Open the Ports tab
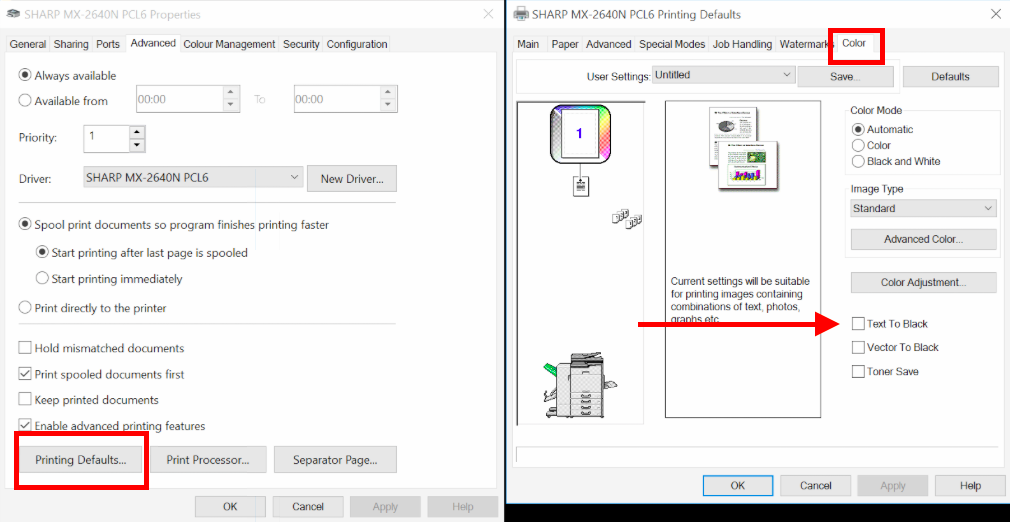1010x522 pixels. click(x=108, y=44)
